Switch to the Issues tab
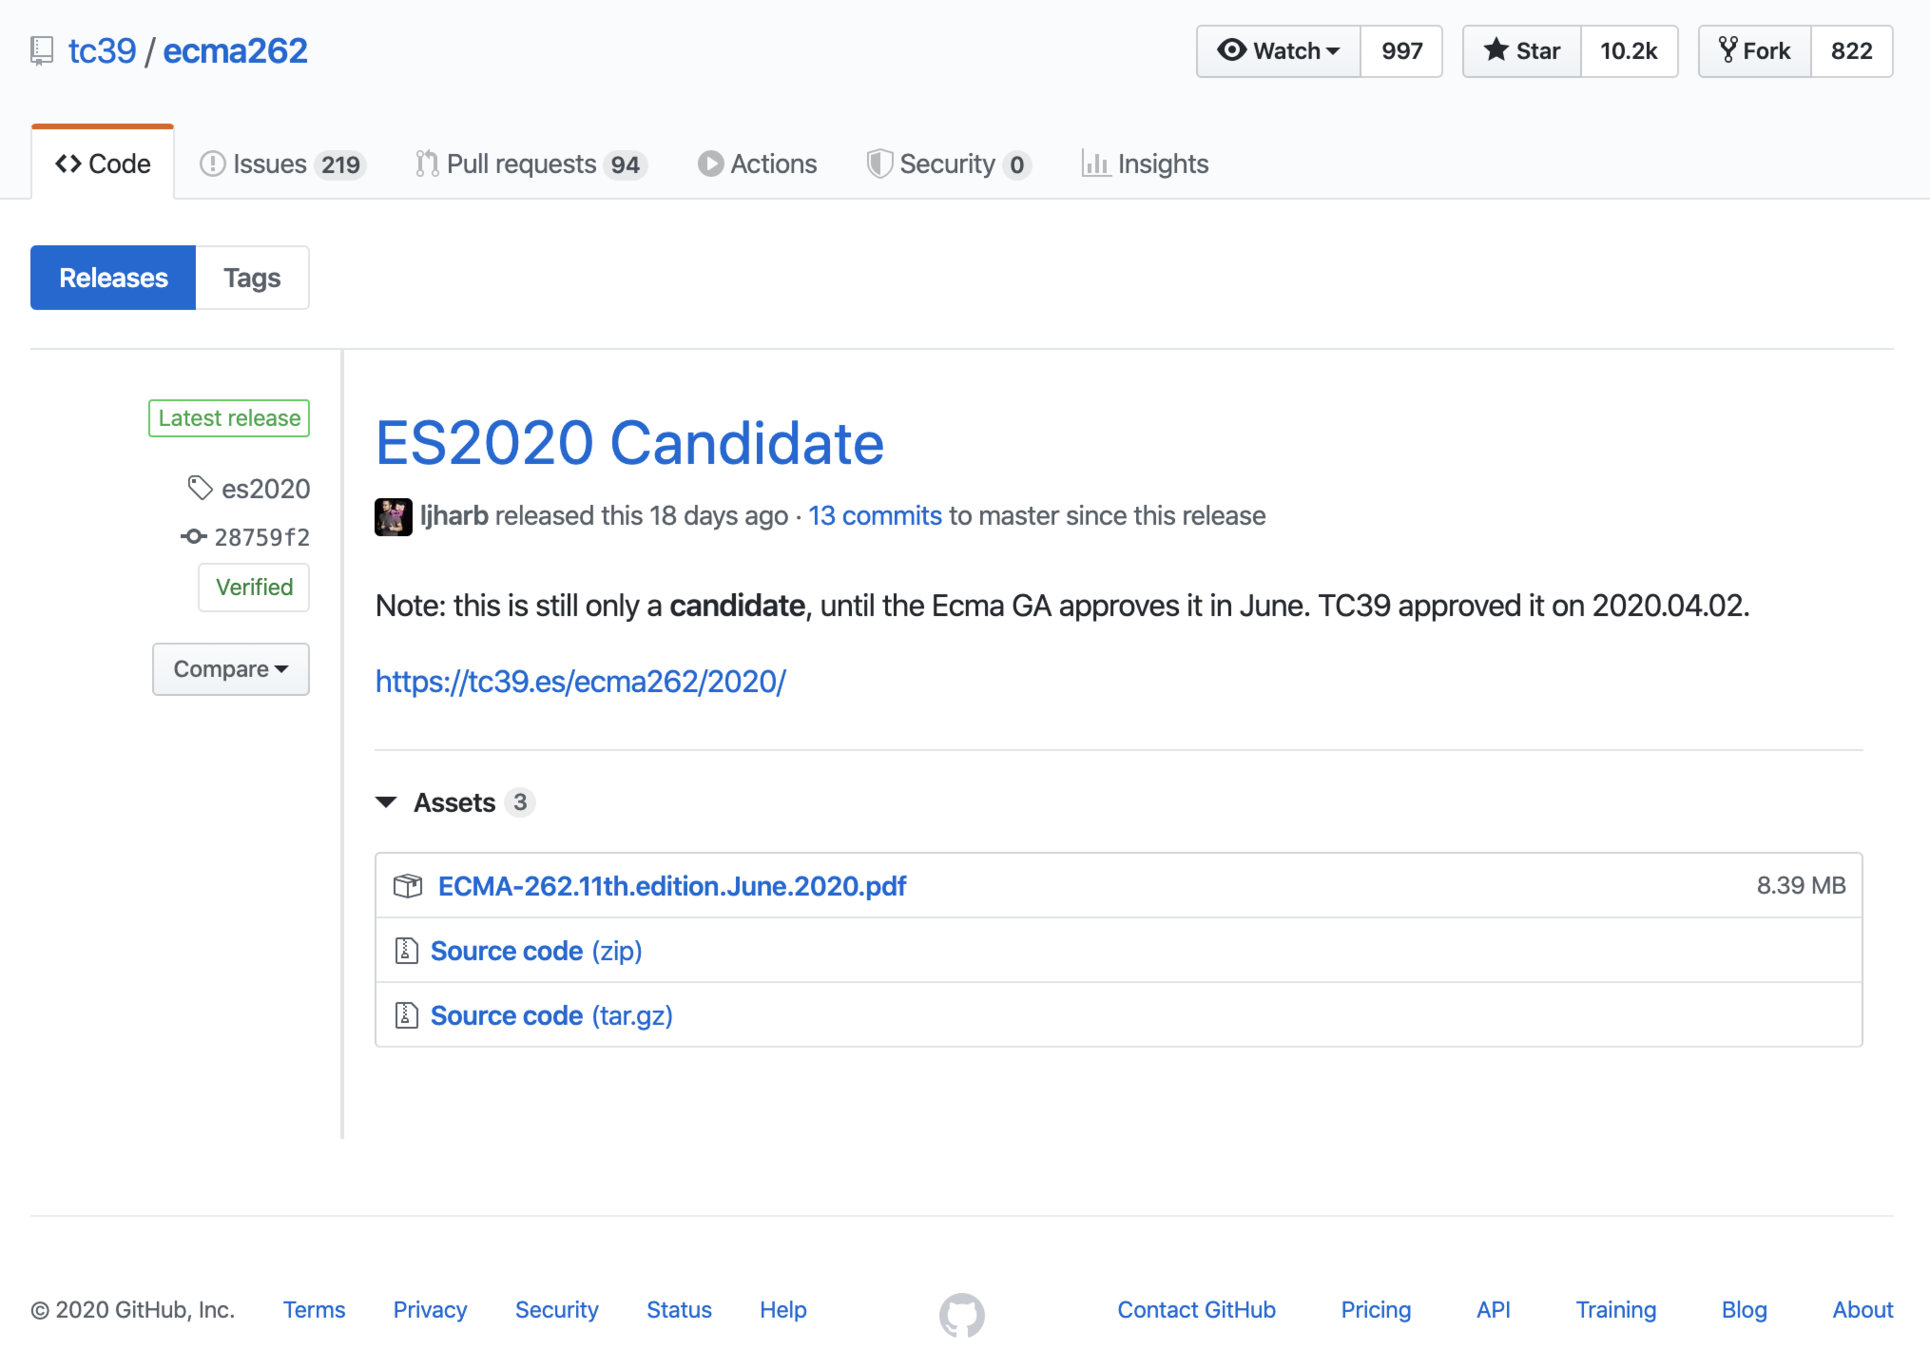This screenshot has height=1350, width=1930. pos(282,164)
